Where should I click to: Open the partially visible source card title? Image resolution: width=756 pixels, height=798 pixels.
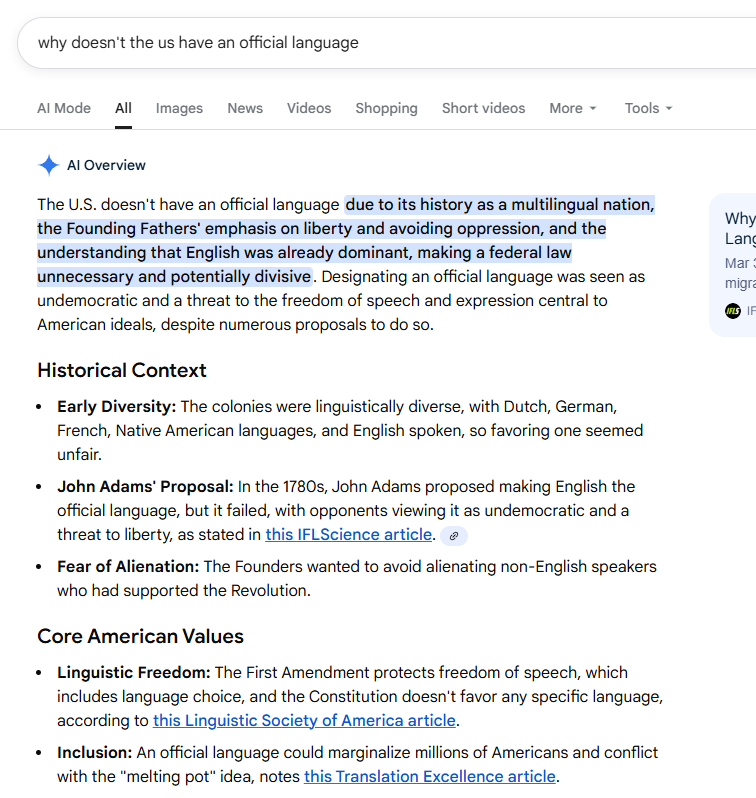[740, 229]
